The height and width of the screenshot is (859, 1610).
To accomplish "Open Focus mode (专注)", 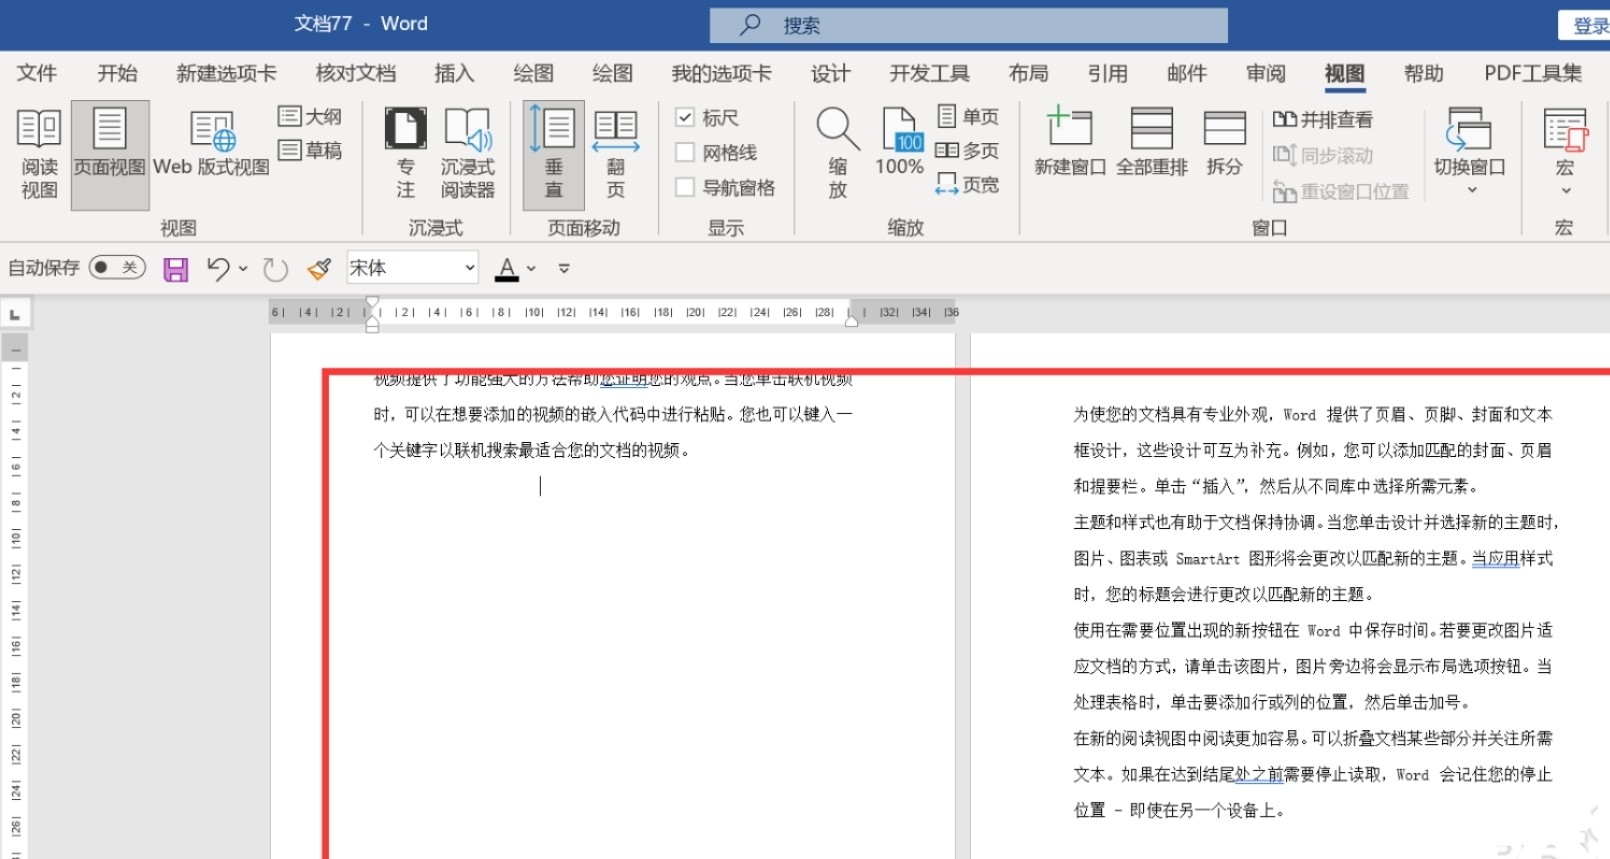I will (405, 155).
